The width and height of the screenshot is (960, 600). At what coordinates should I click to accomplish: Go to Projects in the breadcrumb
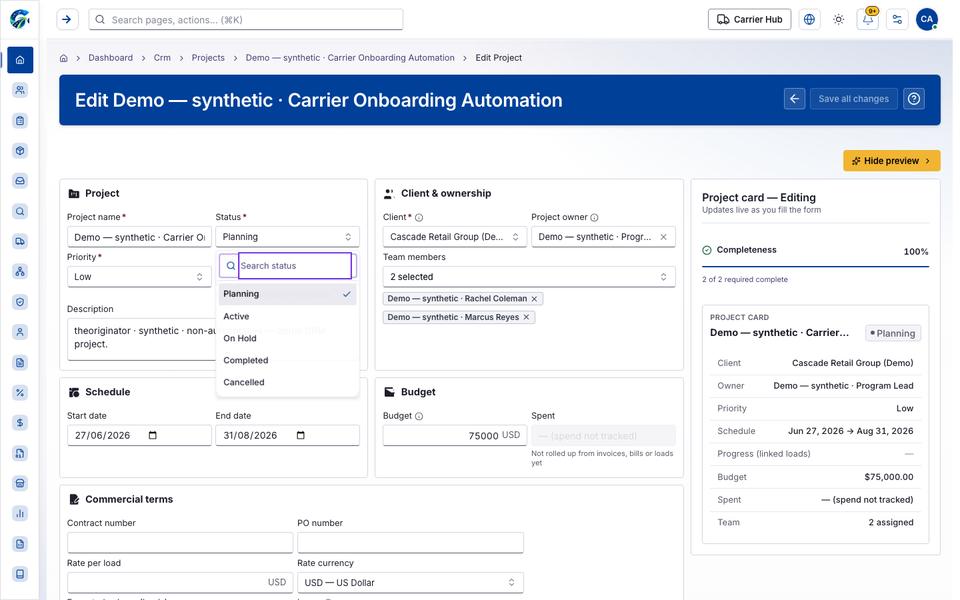pyautogui.click(x=208, y=58)
